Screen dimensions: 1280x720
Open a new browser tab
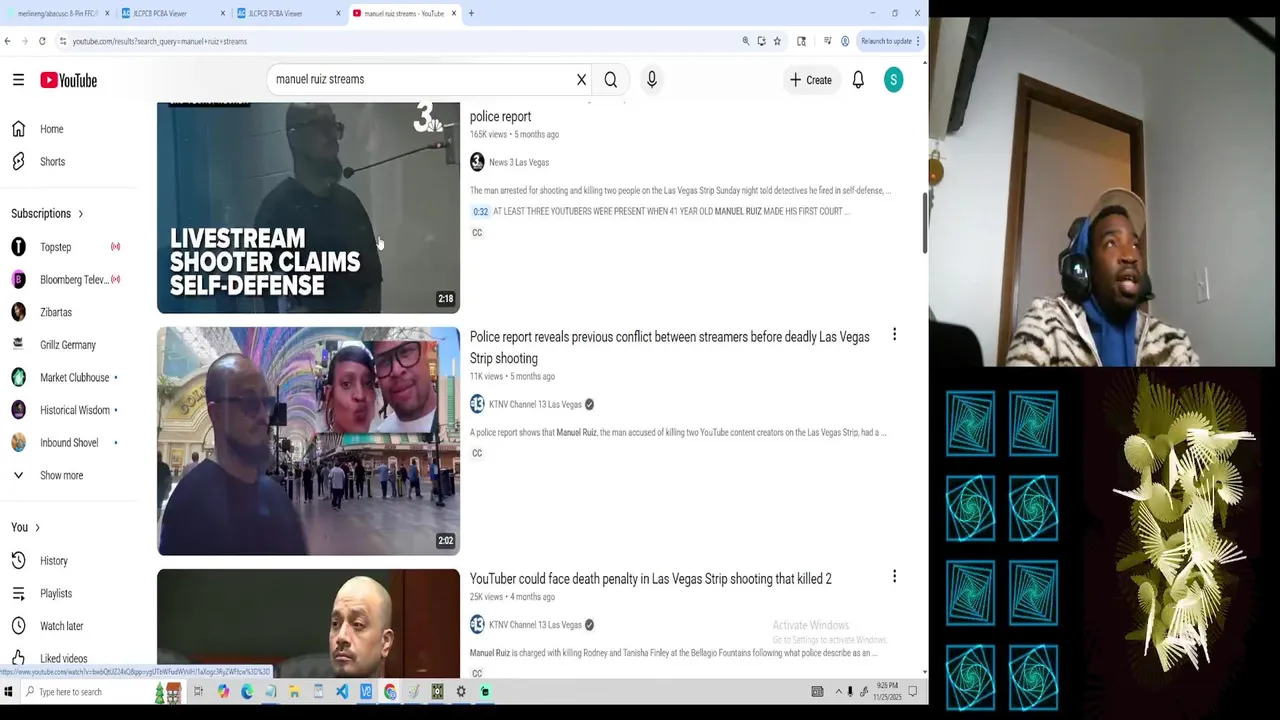[471, 14]
